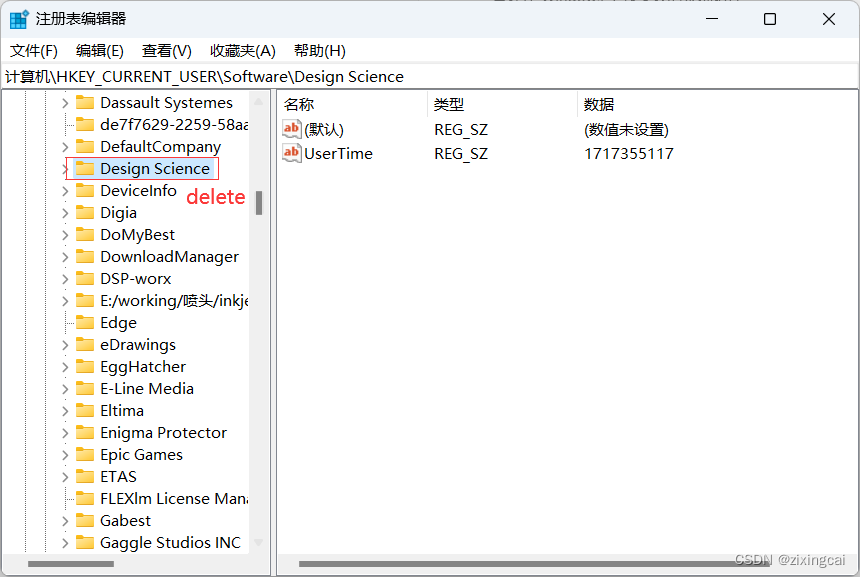Click the UserTime string value icon
The width and height of the screenshot is (860, 577).
(x=292, y=153)
